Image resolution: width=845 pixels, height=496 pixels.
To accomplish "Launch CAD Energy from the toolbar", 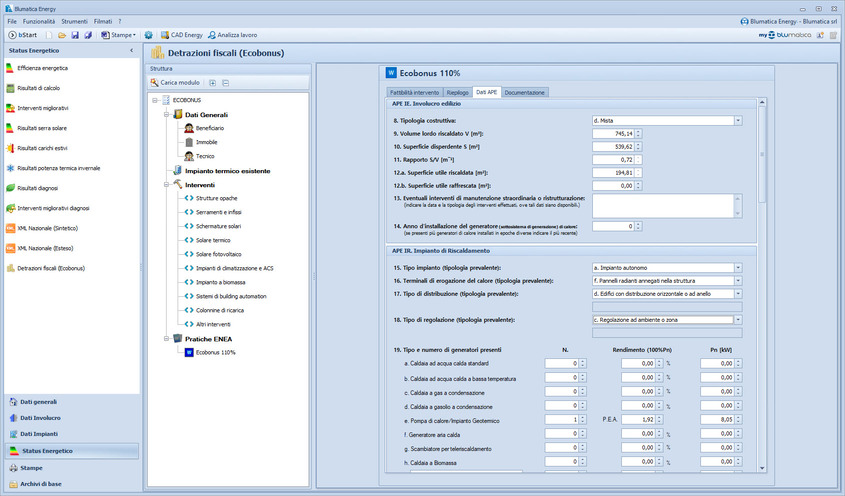I will pyautogui.click(x=182, y=35).
